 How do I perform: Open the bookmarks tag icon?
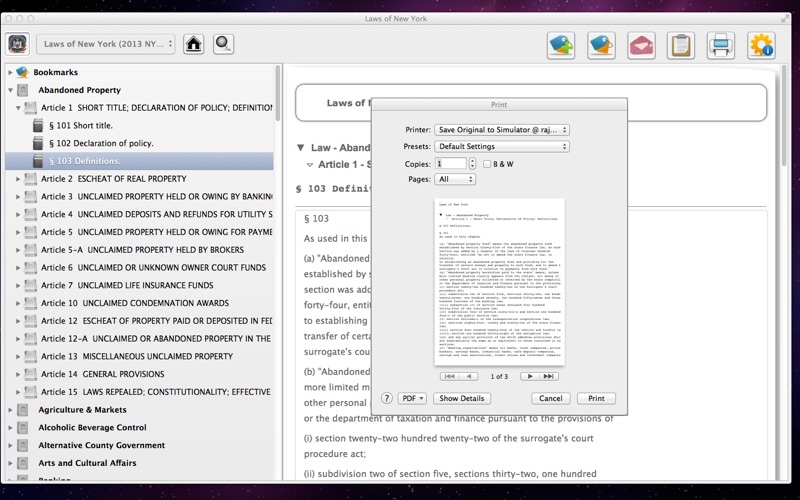pyautogui.click(x=601, y=45)
